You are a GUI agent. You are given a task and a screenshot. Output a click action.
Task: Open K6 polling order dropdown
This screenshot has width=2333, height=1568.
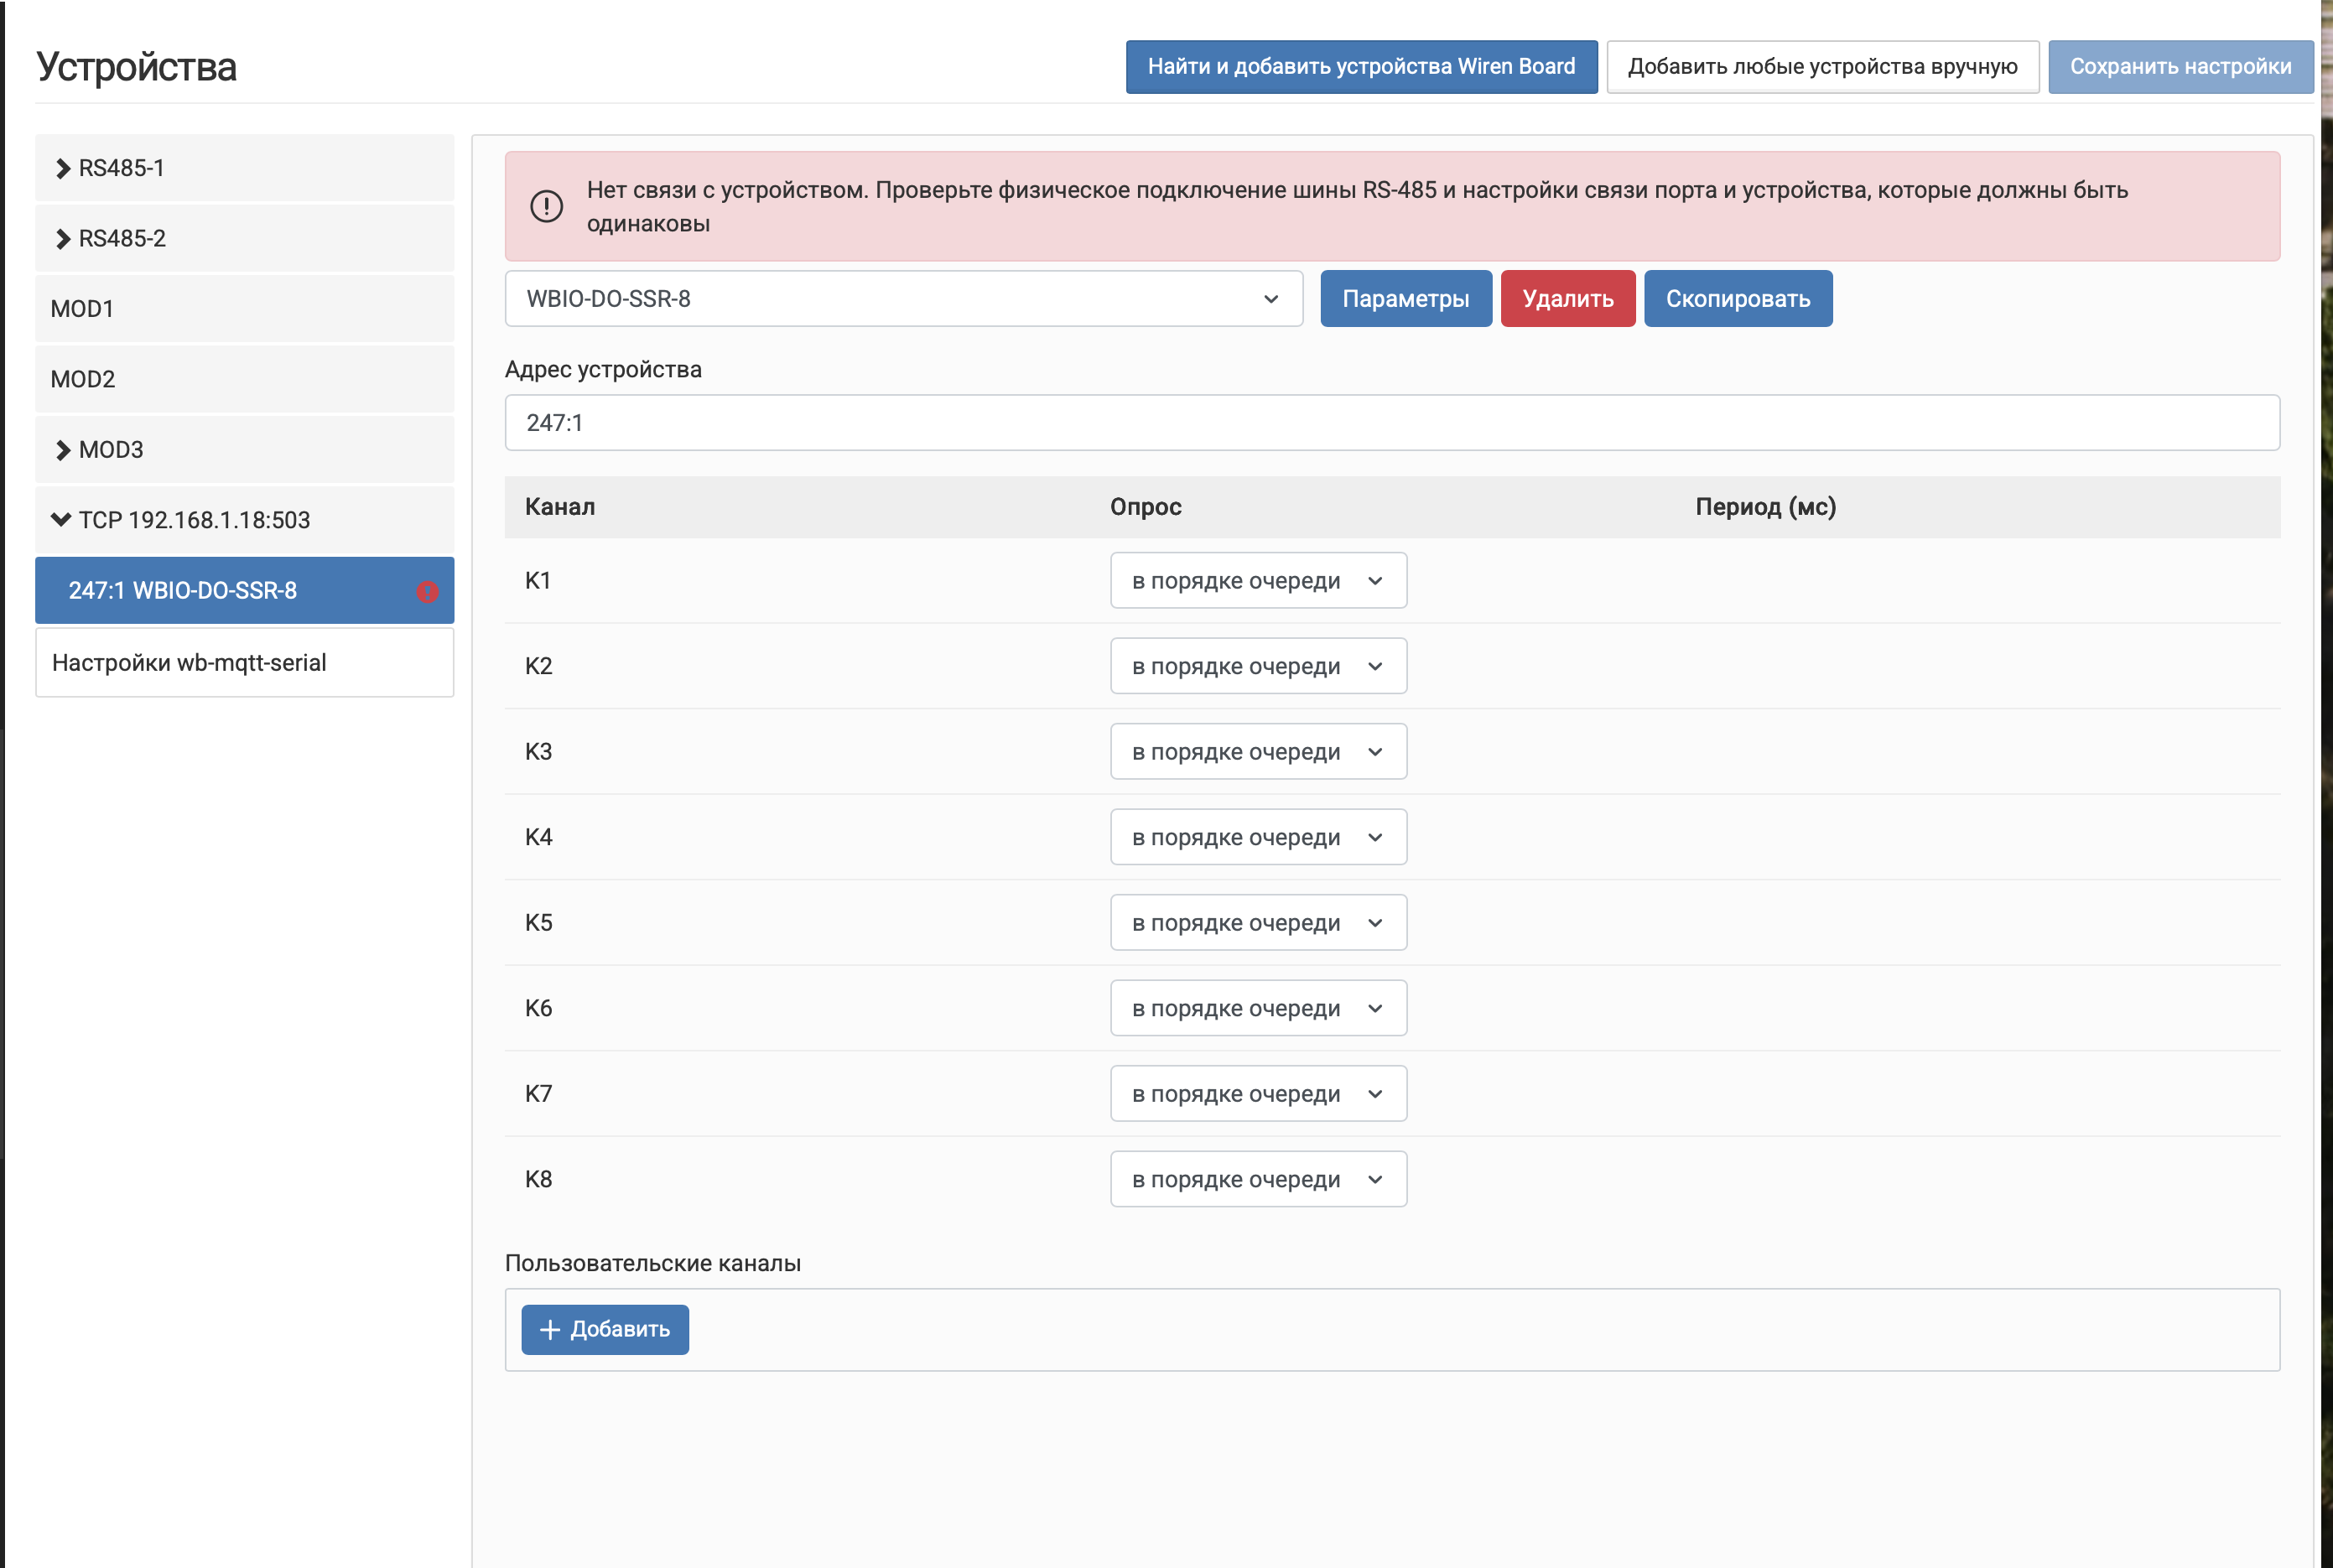point(1257,1008)
